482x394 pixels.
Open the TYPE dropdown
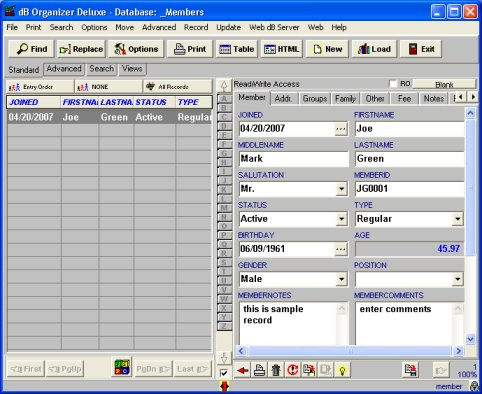tap(458, 219)
